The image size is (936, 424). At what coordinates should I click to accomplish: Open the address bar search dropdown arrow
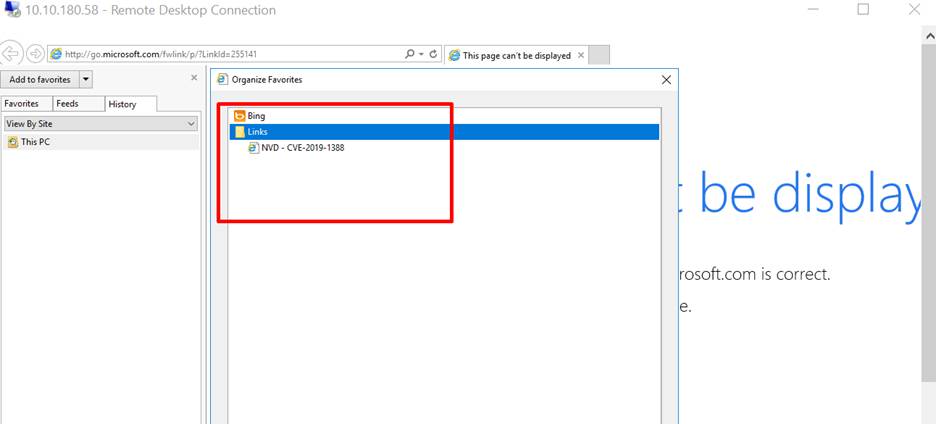(421, 54)
